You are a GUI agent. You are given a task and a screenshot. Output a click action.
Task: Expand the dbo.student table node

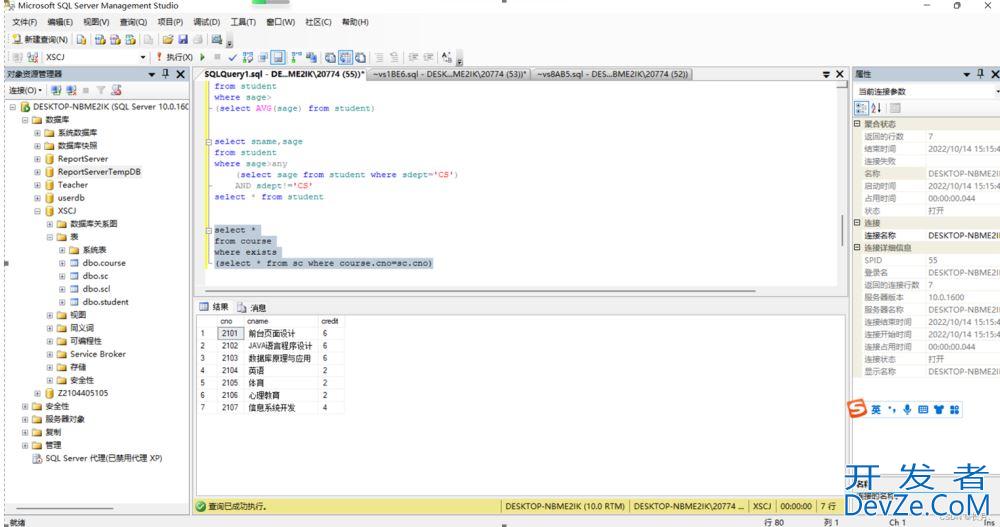pyautogui.click(x=62, y=302)
